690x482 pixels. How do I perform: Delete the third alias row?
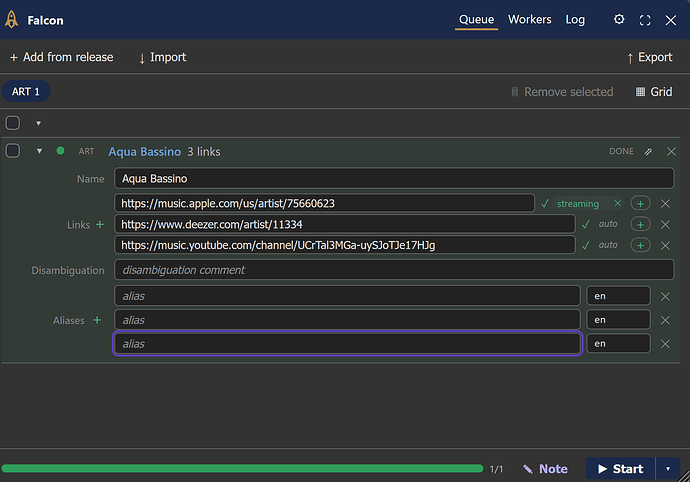665,344
